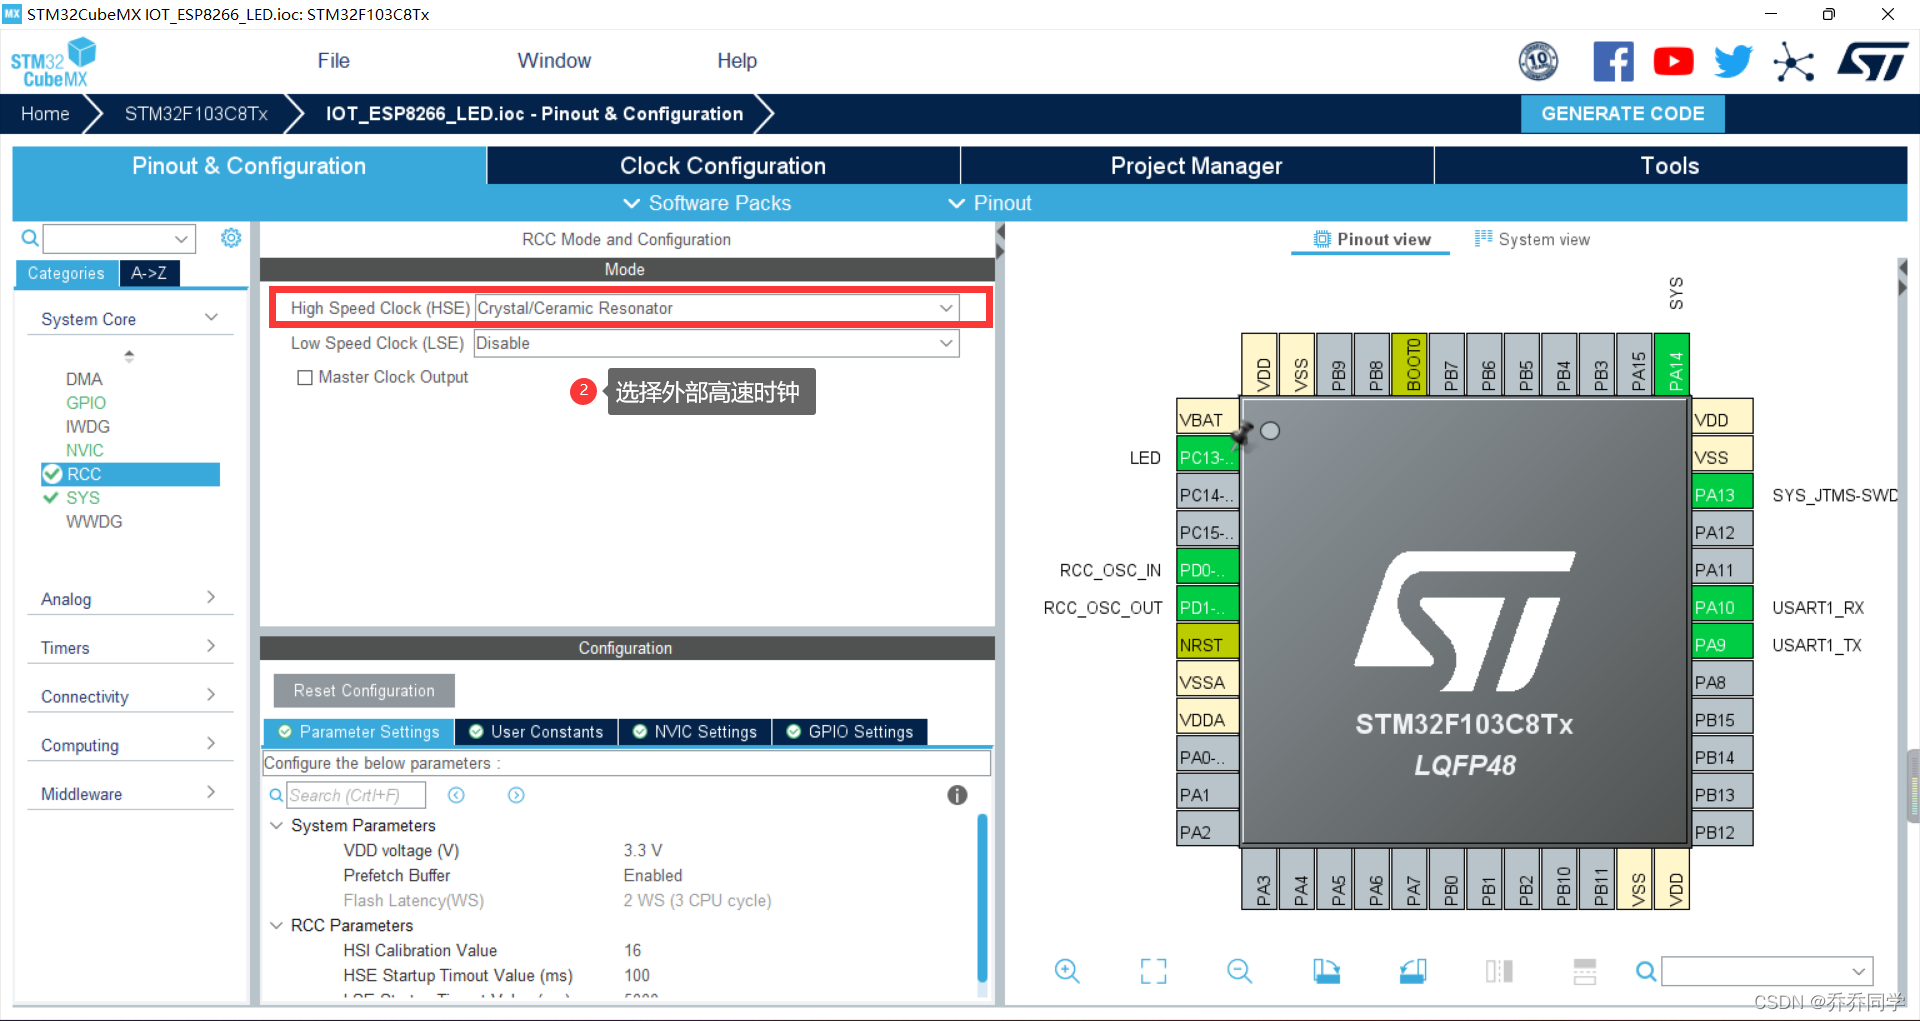The height and width of the screenshot is (1021, 1920).
Task: Expand the Timers category
Action: (x=129, y=647)
